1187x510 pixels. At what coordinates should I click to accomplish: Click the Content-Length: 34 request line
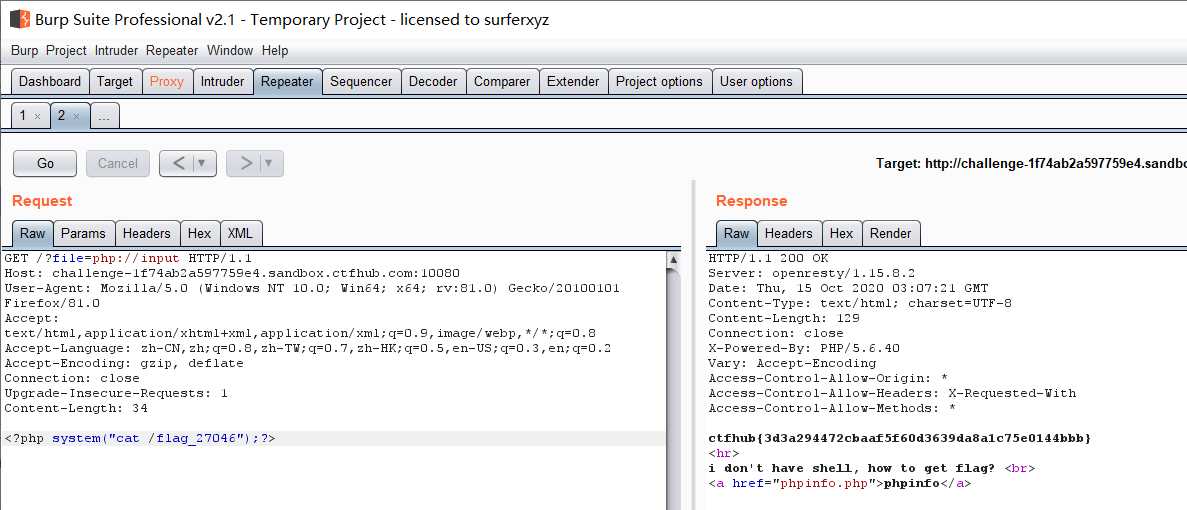click(x=76, y=409)
